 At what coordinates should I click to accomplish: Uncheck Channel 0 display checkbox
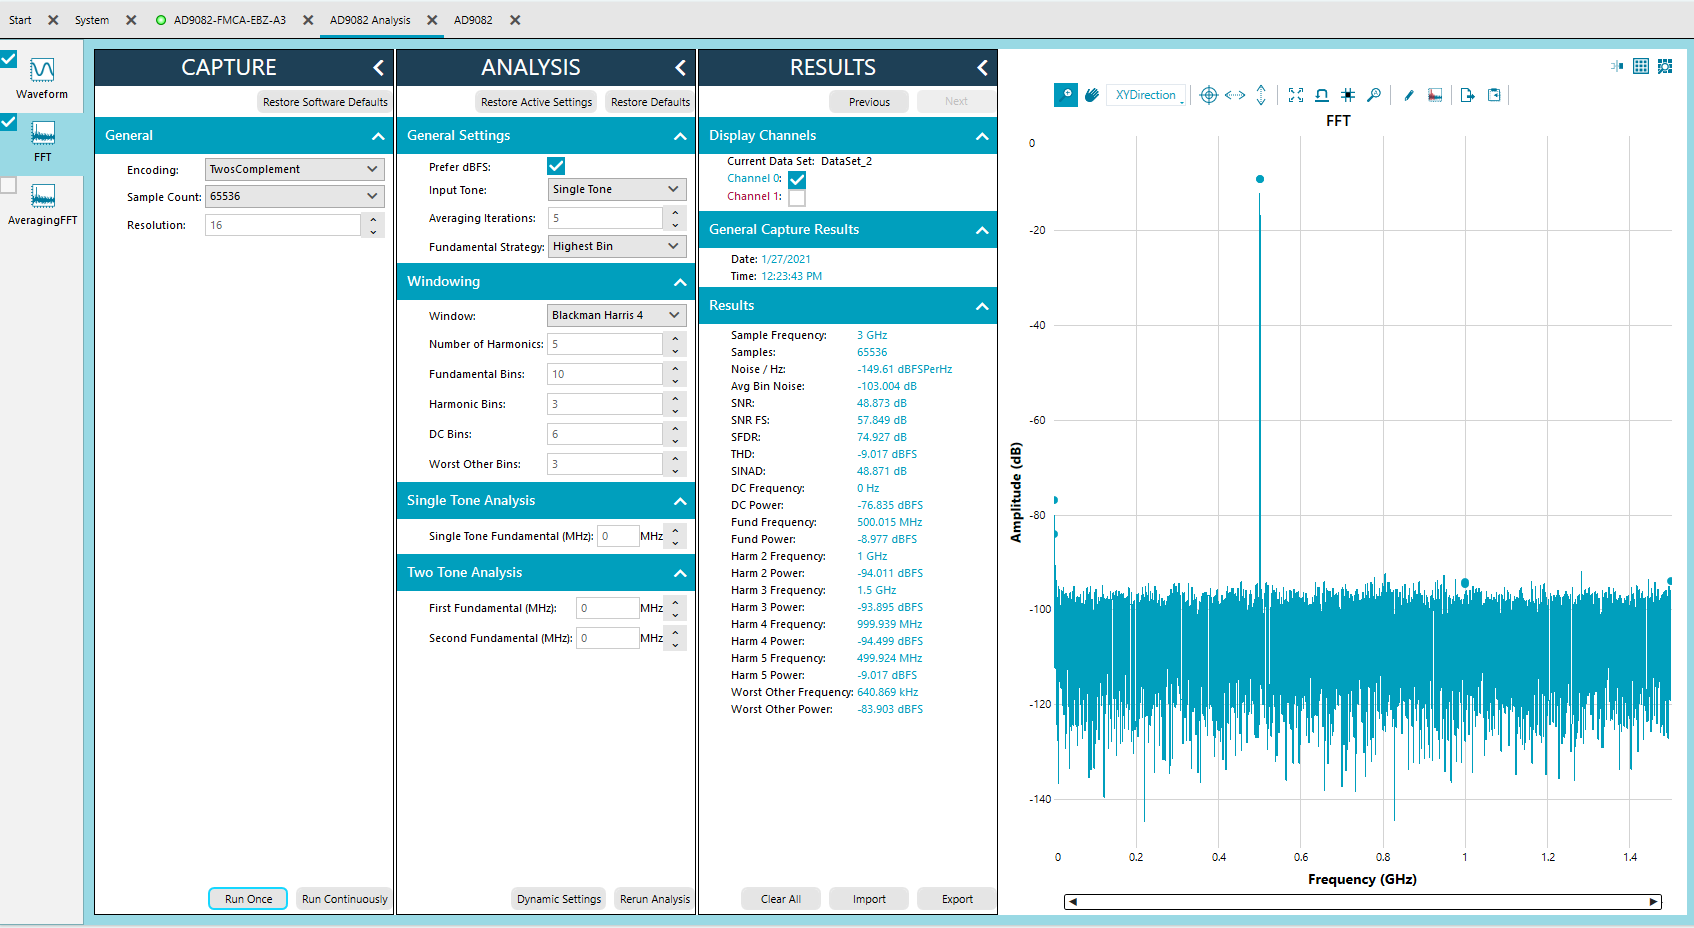coord(797,179)
